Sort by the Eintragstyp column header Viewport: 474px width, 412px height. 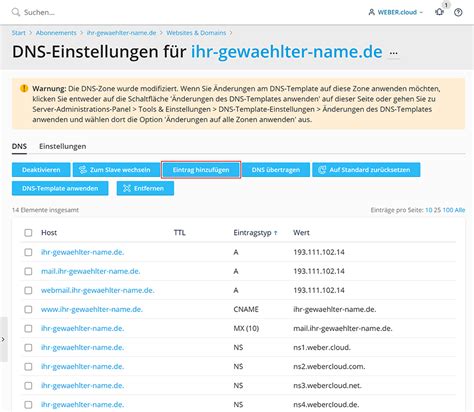click(255, 233)
